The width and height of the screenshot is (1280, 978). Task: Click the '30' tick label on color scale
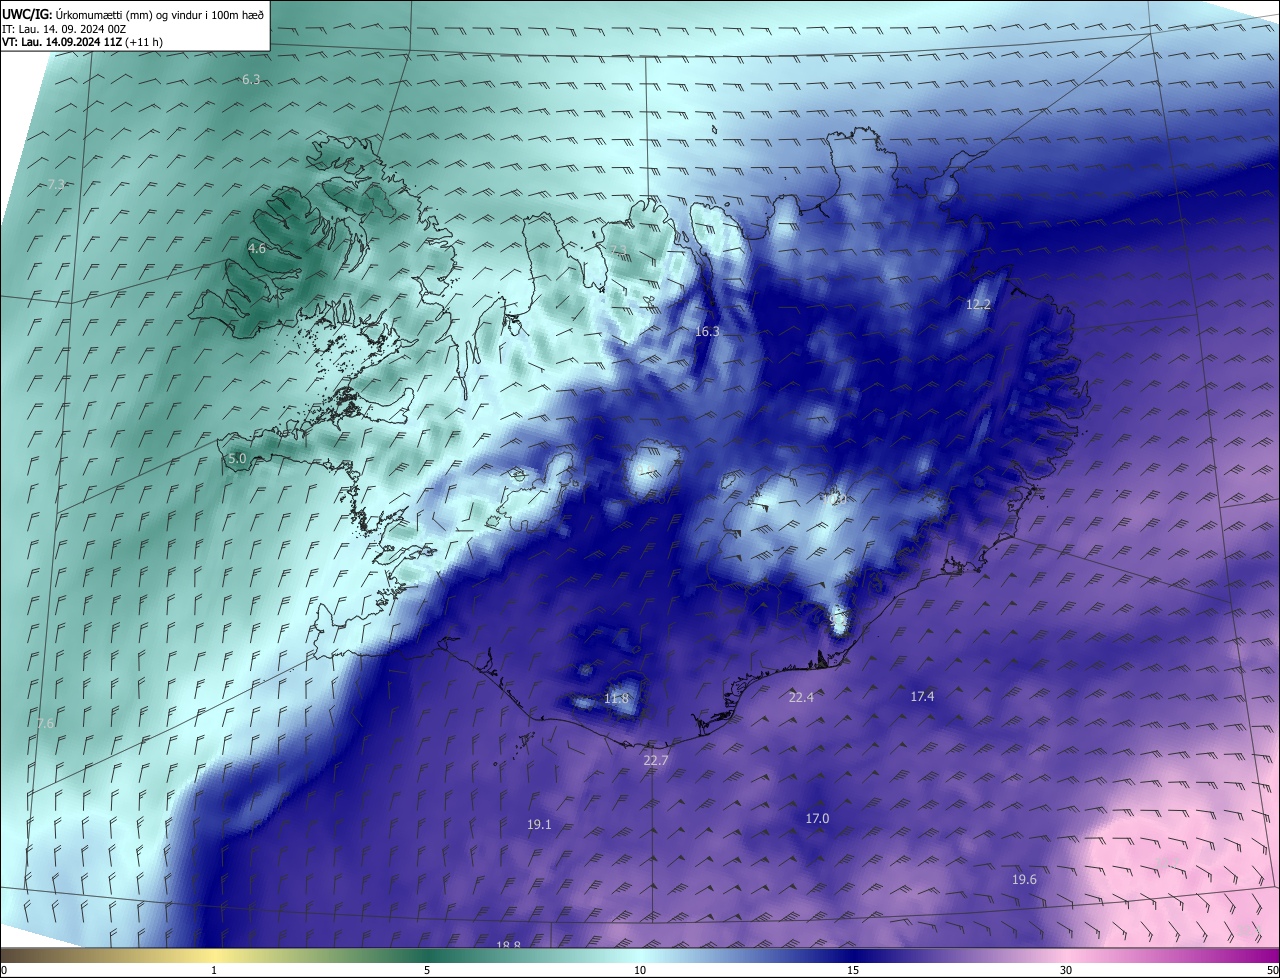(x=1066, y=970)
